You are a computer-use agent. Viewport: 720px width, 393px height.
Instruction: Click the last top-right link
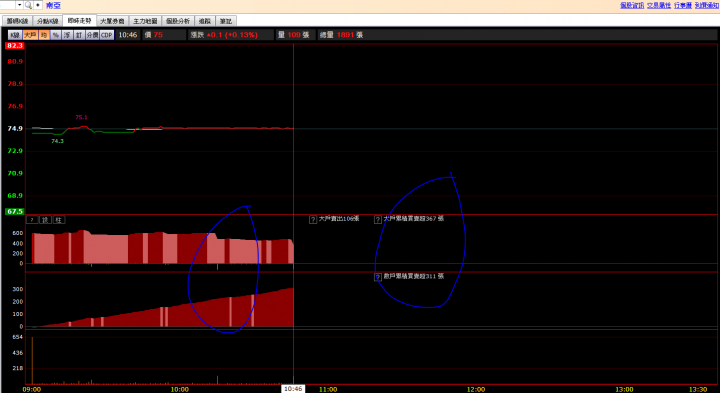pyautogui.click(x=706, y=5)
